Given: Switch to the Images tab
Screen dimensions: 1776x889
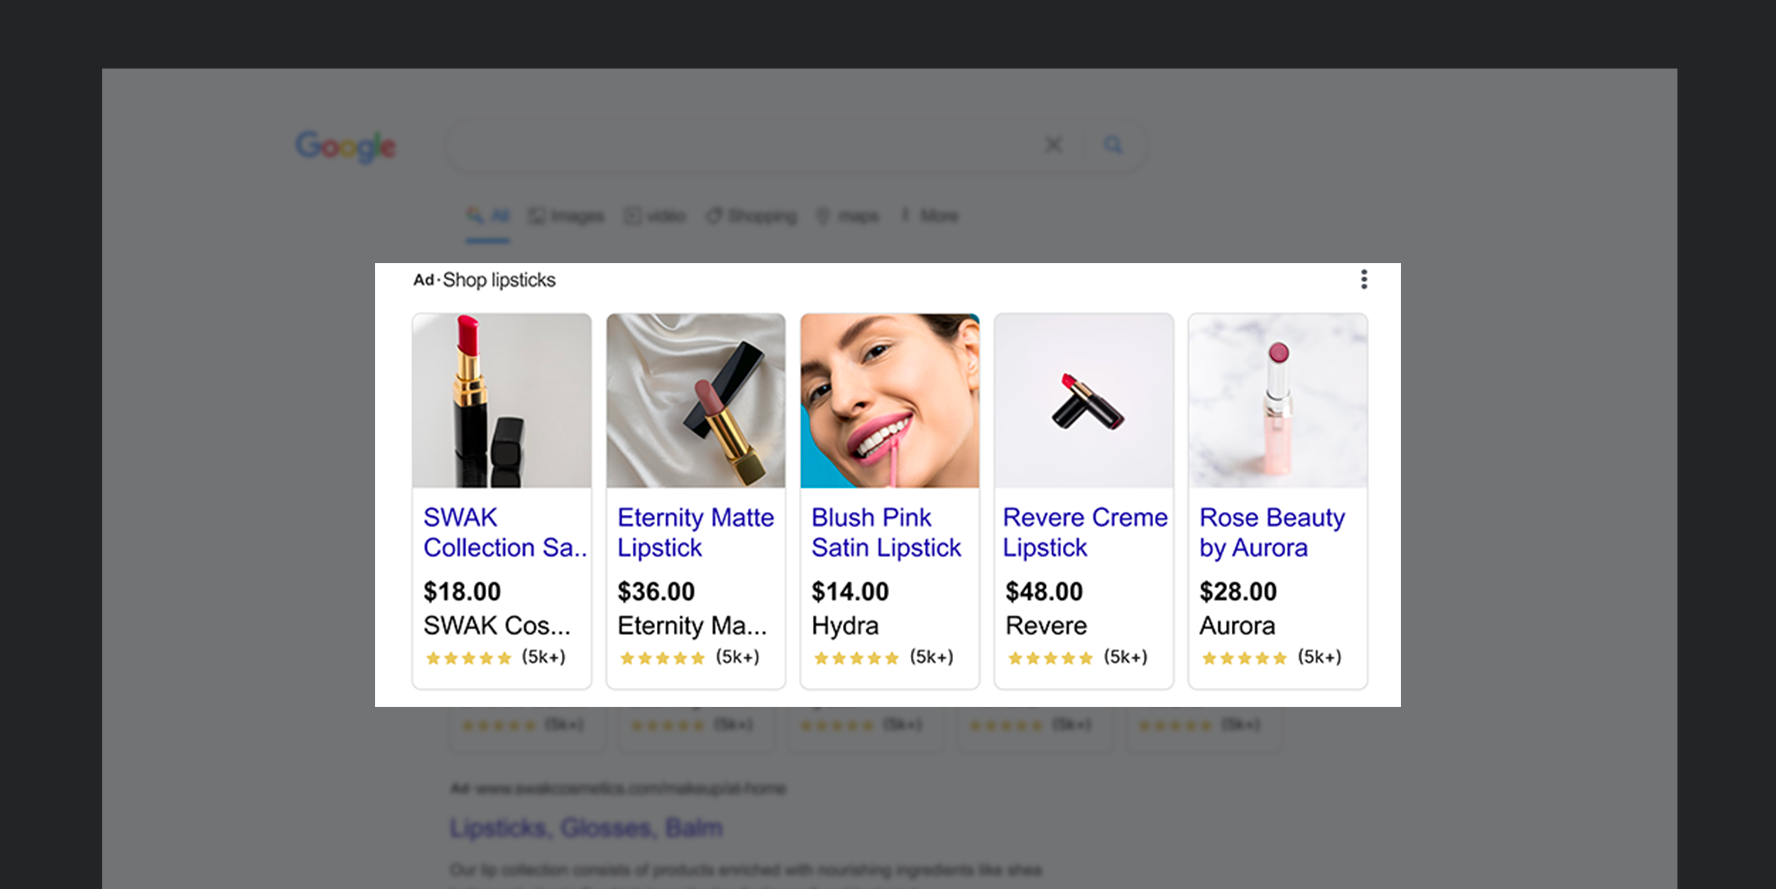Looking at the screenshot, I should pos(577,215).
